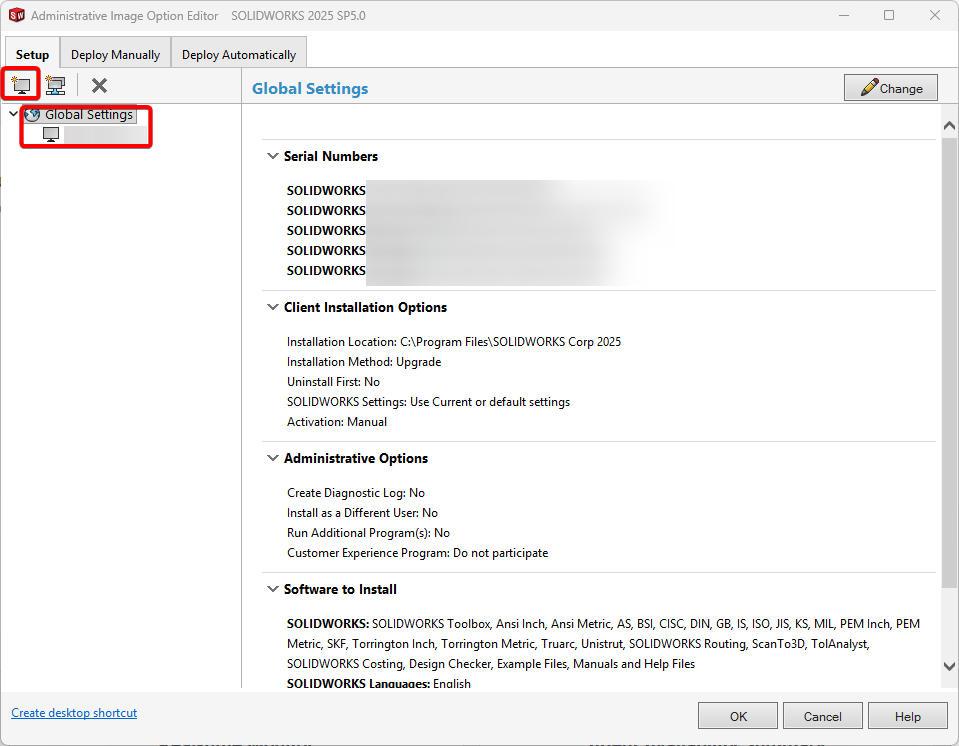Viewport: 959px width, 746px height.
Task: Click the Administrative Options heading text
Action: coord(355,458)
